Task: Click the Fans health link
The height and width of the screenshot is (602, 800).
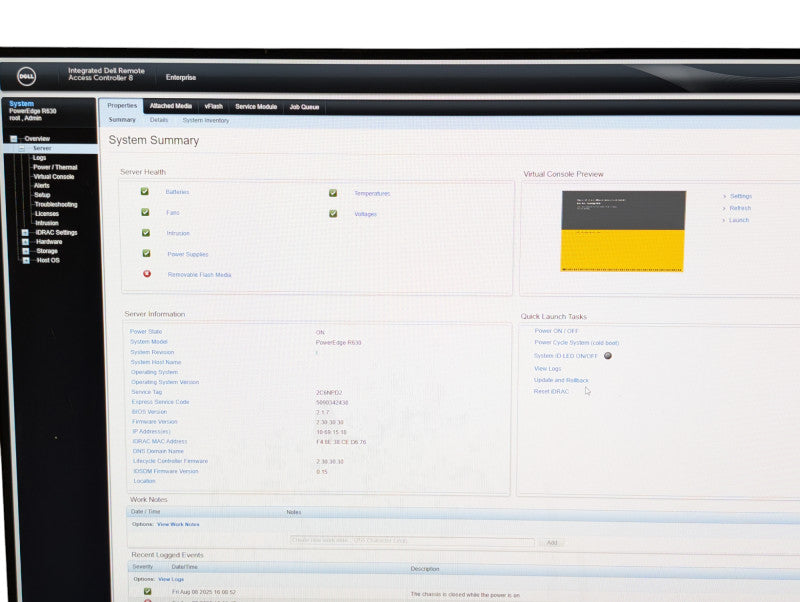Action: click(x=172, y=212)
